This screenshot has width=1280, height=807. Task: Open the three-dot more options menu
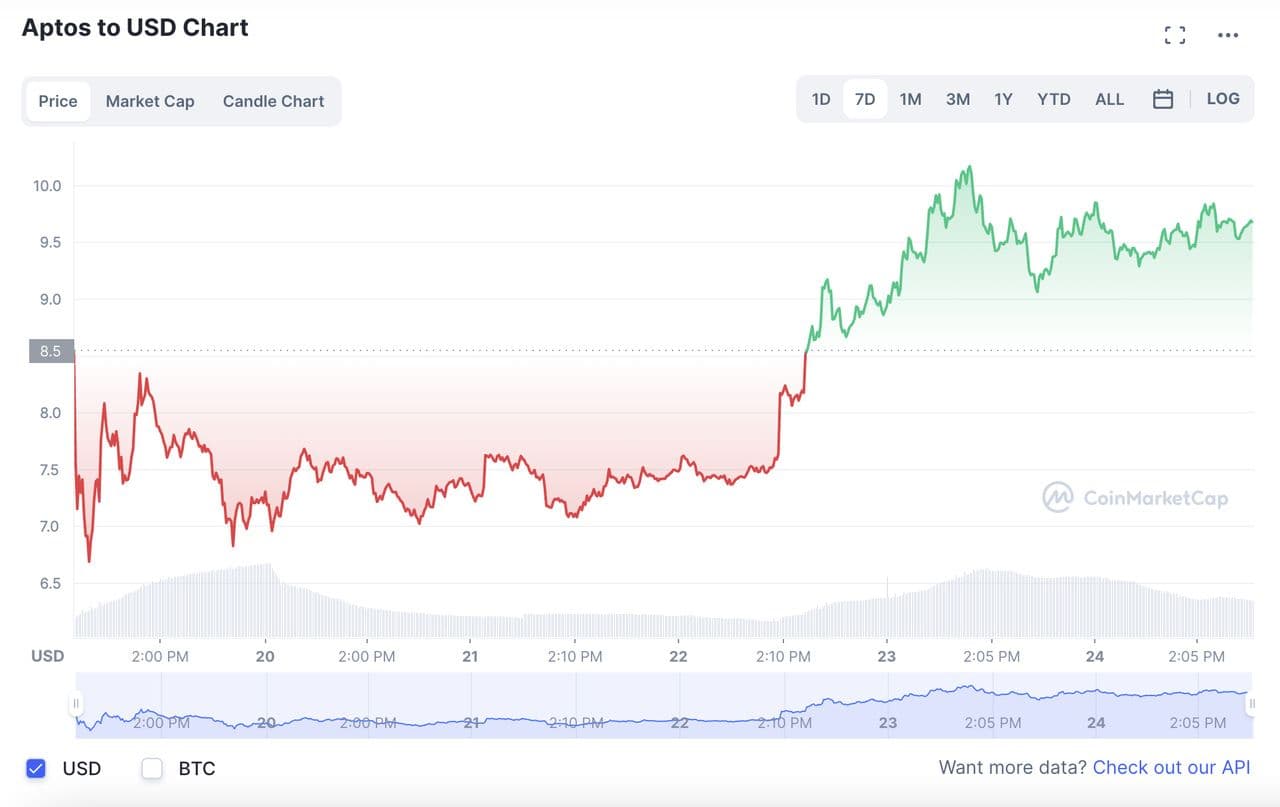tap(1228, 36)
